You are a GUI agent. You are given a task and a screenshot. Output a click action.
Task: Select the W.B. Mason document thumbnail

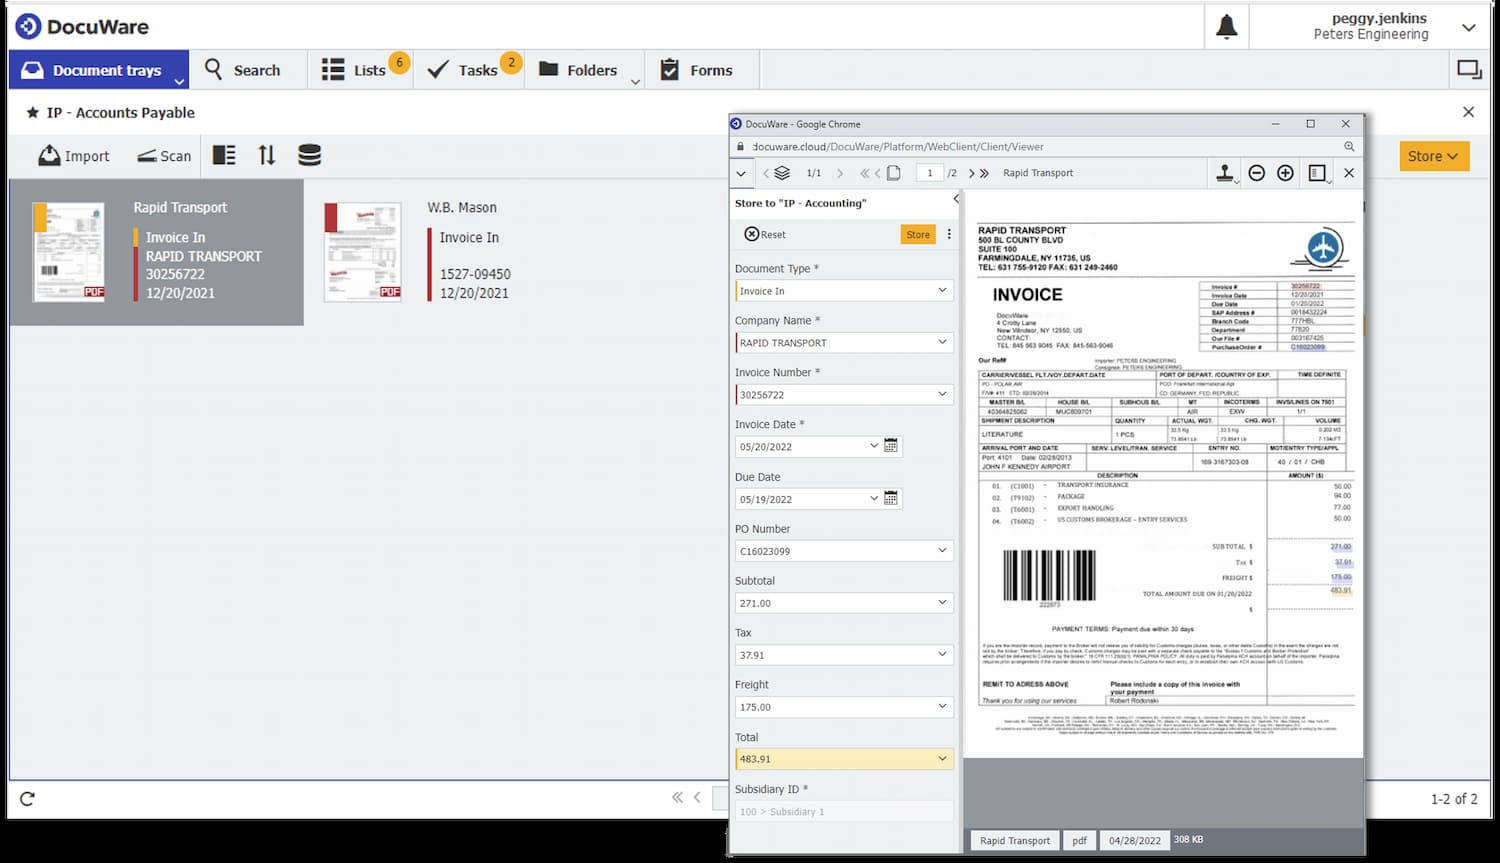362,251
